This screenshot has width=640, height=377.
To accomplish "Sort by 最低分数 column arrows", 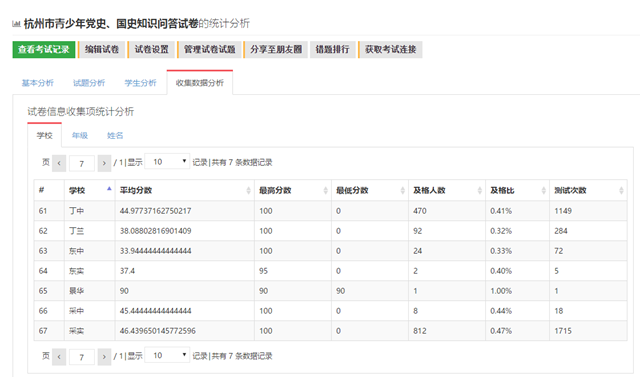I will tap(402, 191).
